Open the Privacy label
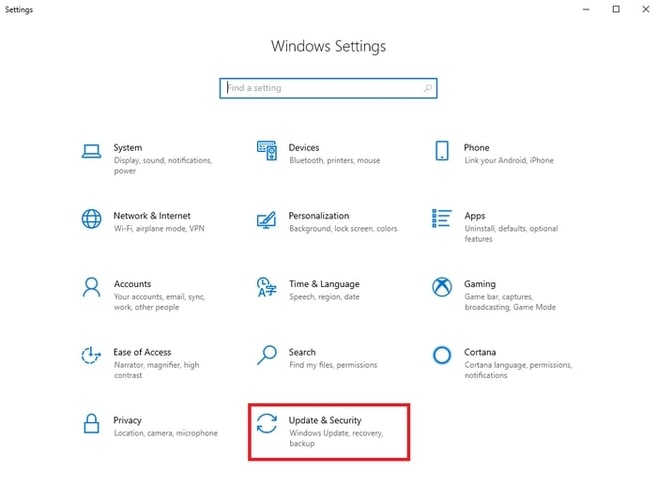Viewport: 657px width, 500px height. click(x=127, y=420)
